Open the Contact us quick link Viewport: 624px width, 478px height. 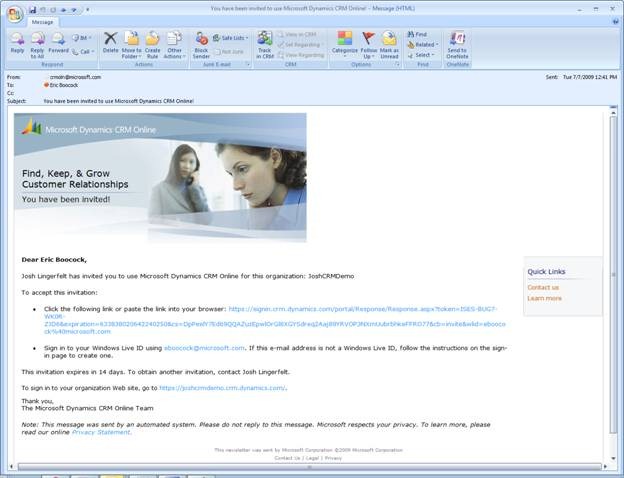tap(543, 288)
